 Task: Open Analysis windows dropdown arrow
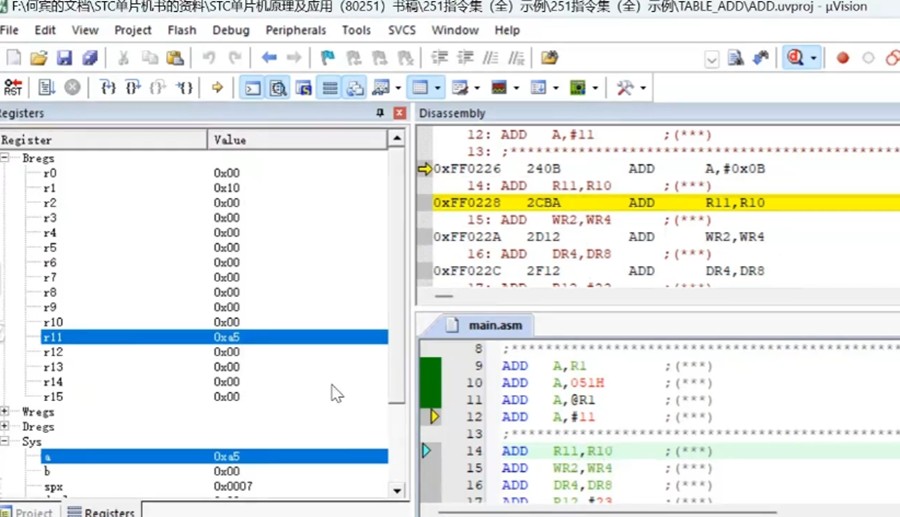click(x=516, y=88)
